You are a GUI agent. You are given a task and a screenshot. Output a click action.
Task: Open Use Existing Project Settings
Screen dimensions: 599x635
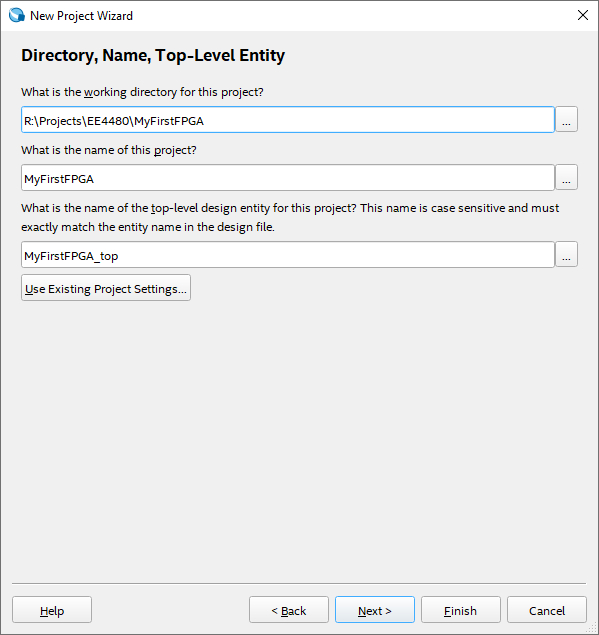[x=106, y=288]
